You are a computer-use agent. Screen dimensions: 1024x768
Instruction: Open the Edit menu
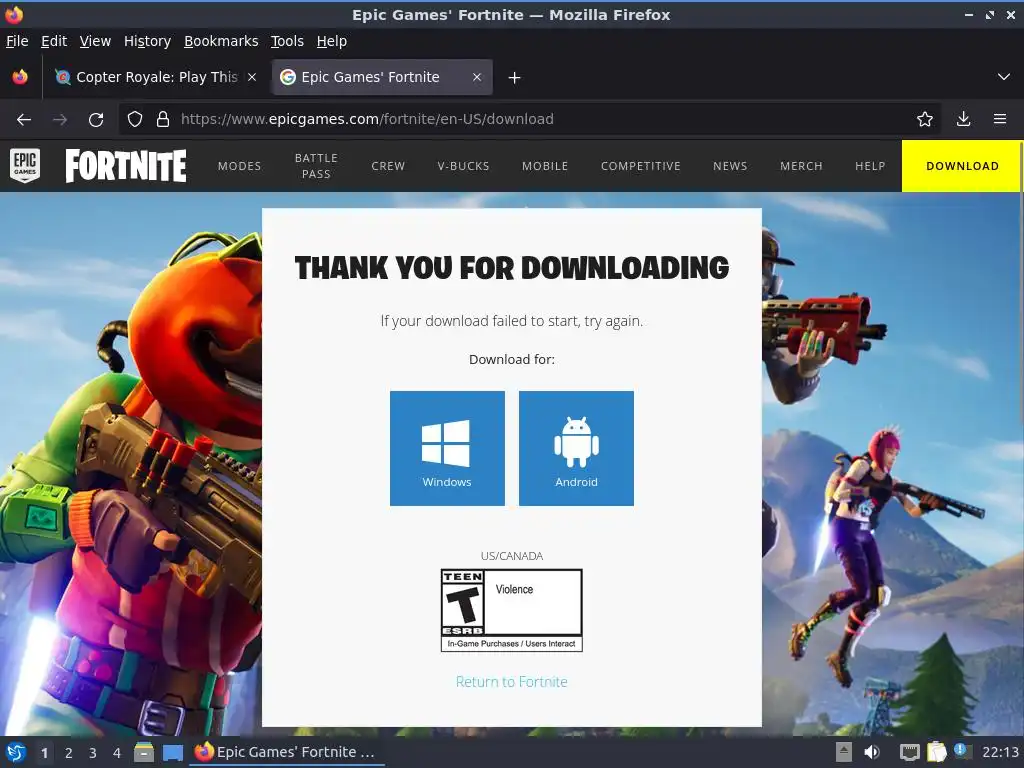[54, 41]
